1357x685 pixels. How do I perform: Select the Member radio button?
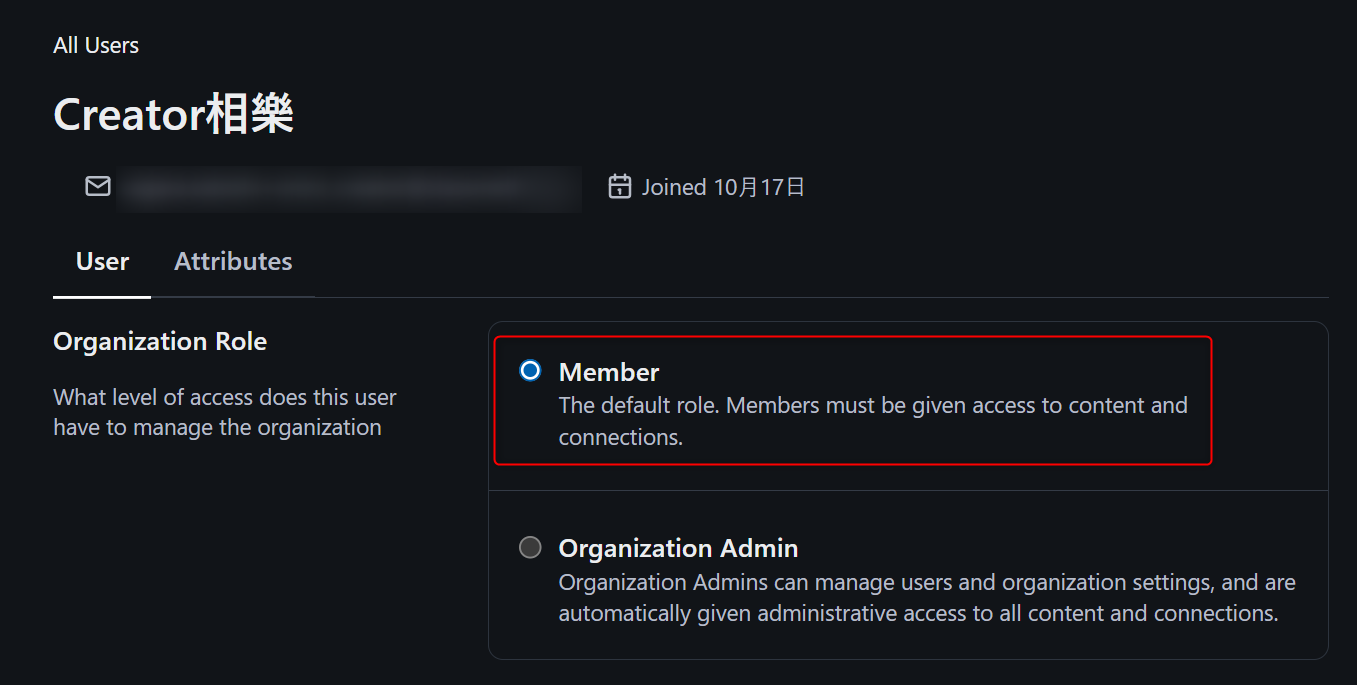pyautogui.click(x=530, y=371)
